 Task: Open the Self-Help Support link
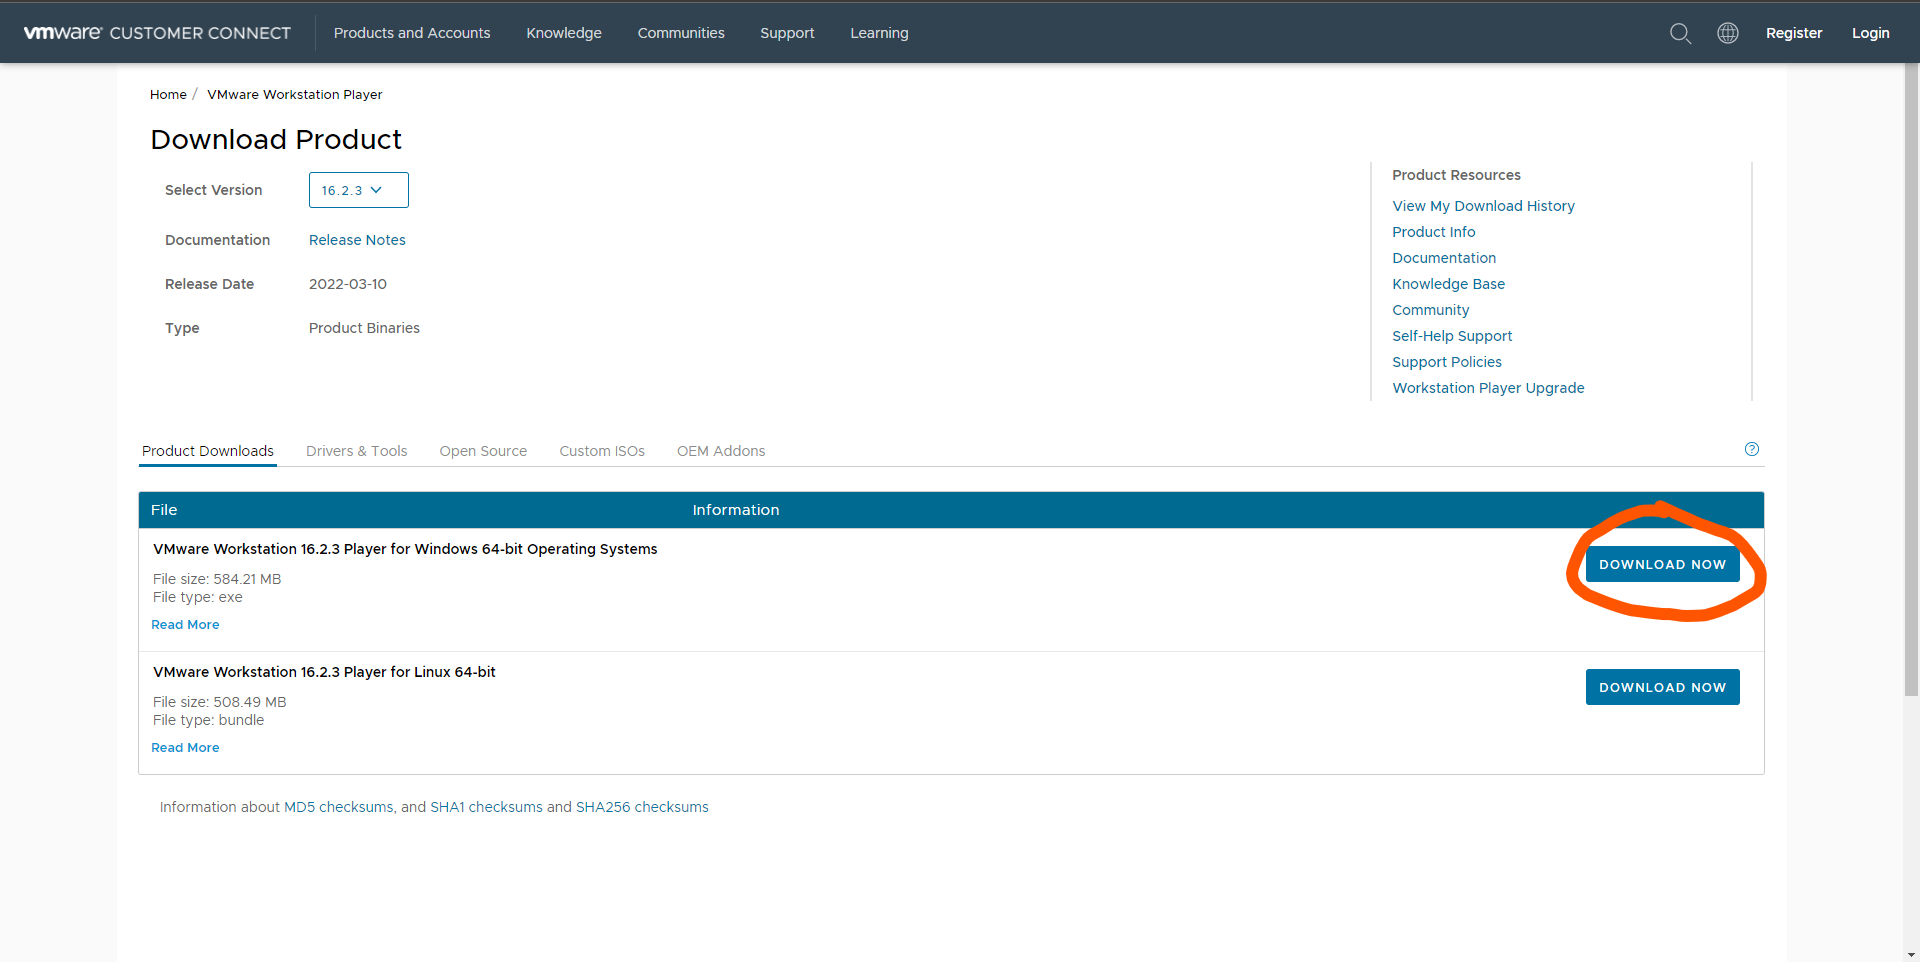click(1452, 336)
